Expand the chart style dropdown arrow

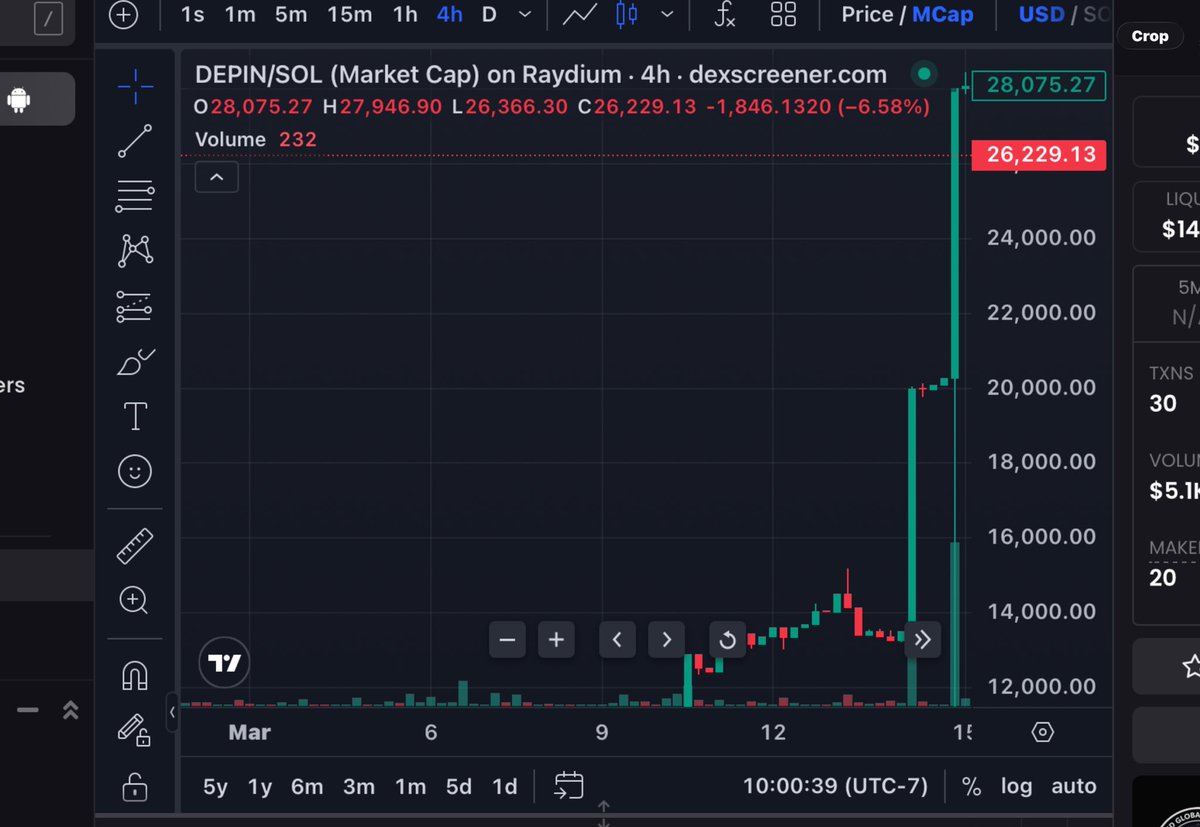(667, 14)
